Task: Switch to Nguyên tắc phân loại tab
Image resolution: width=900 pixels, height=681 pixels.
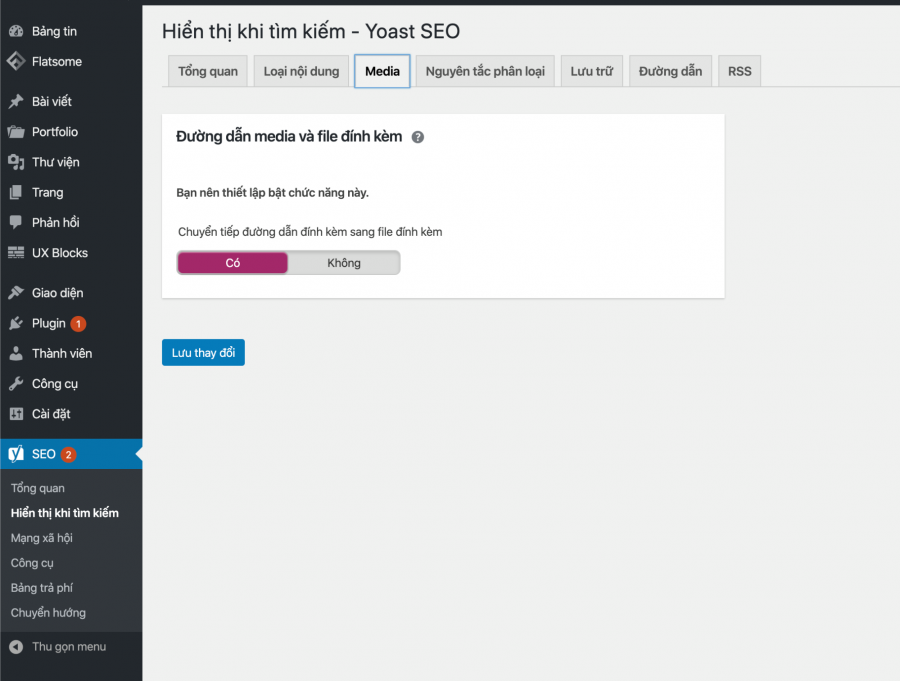Action: pyautogui.click(x=485, y=71)
